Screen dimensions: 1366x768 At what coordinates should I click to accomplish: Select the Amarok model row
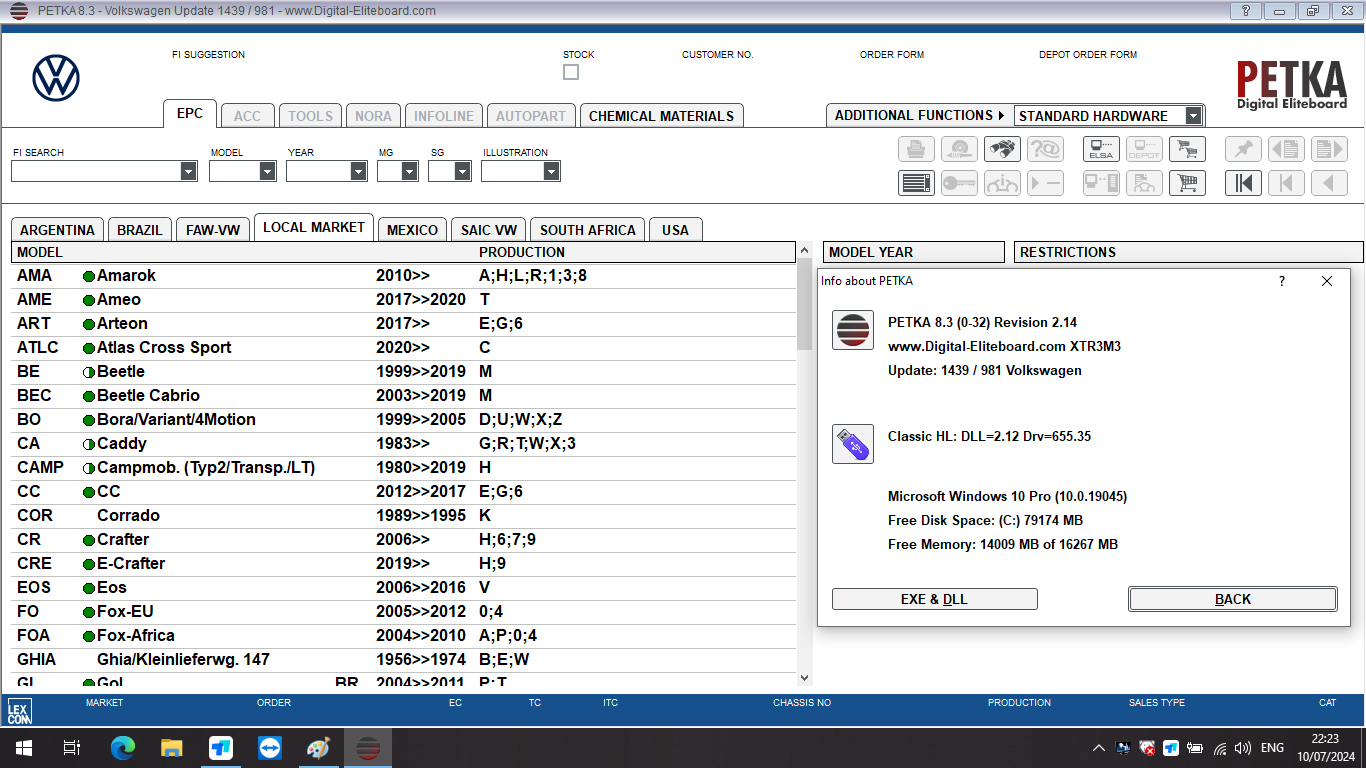pyautogui.click(x=126, y=276)
